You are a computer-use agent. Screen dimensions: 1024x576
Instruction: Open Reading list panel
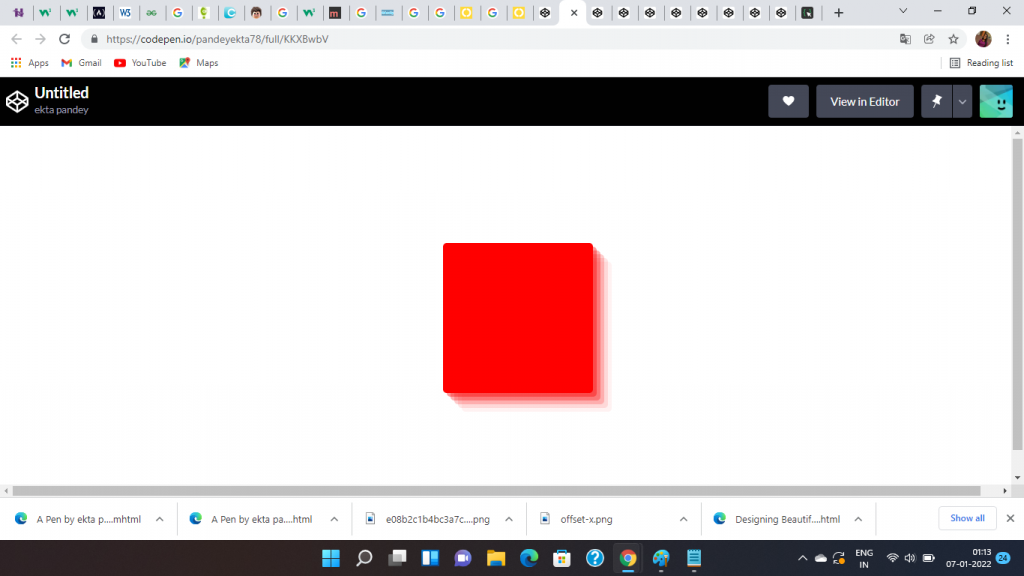(980, 63)
